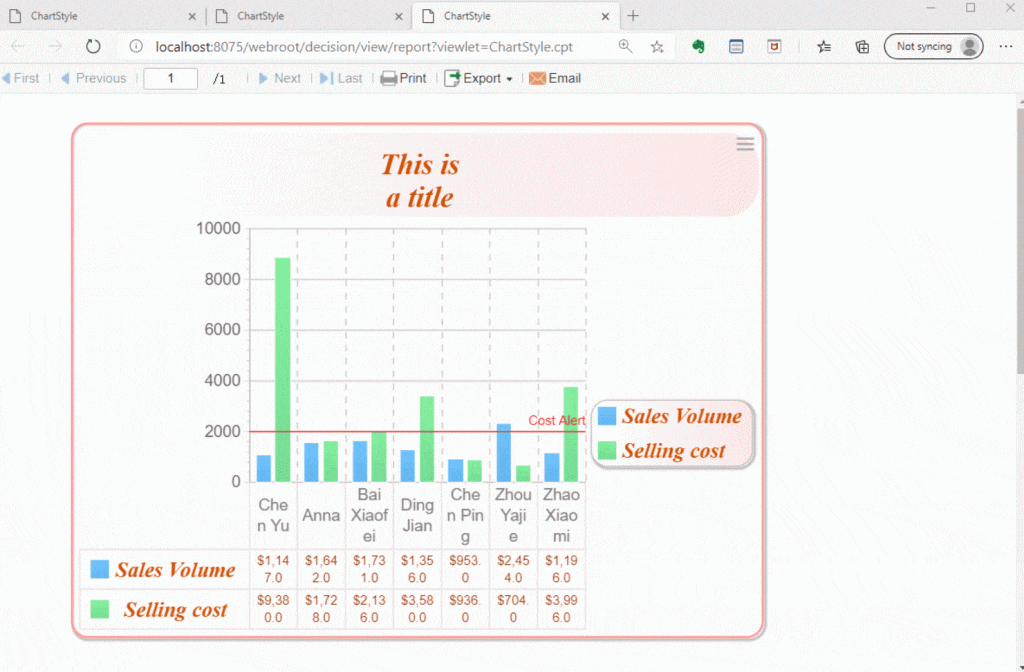
Task: Close the third ChartStyle tab
Action: 605,16
